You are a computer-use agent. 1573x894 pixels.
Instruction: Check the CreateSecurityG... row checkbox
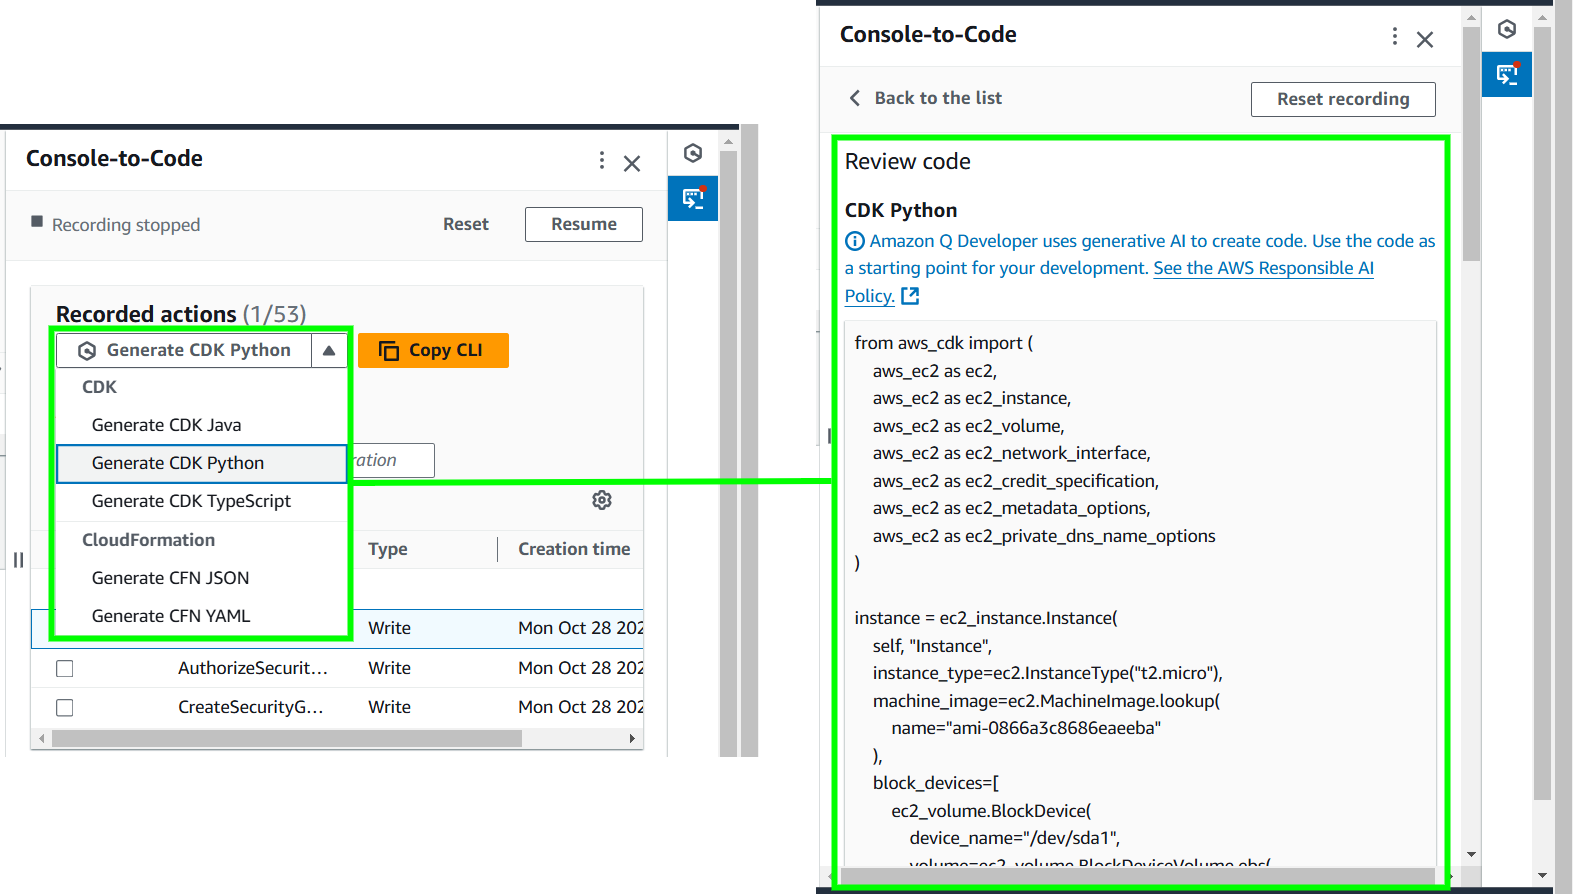click(65, 707)
